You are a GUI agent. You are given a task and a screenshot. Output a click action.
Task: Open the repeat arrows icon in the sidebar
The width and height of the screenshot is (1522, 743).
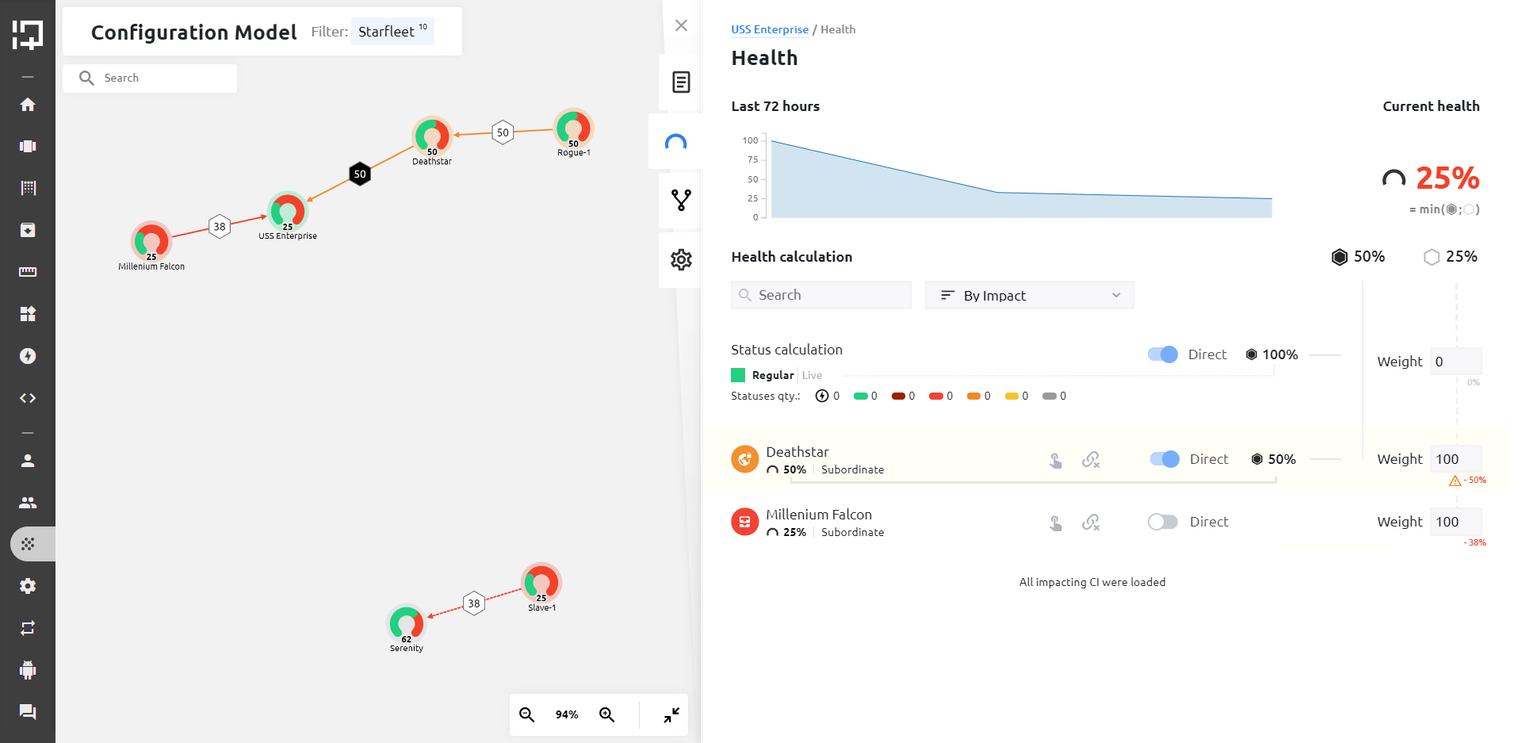tap(28, 628)
